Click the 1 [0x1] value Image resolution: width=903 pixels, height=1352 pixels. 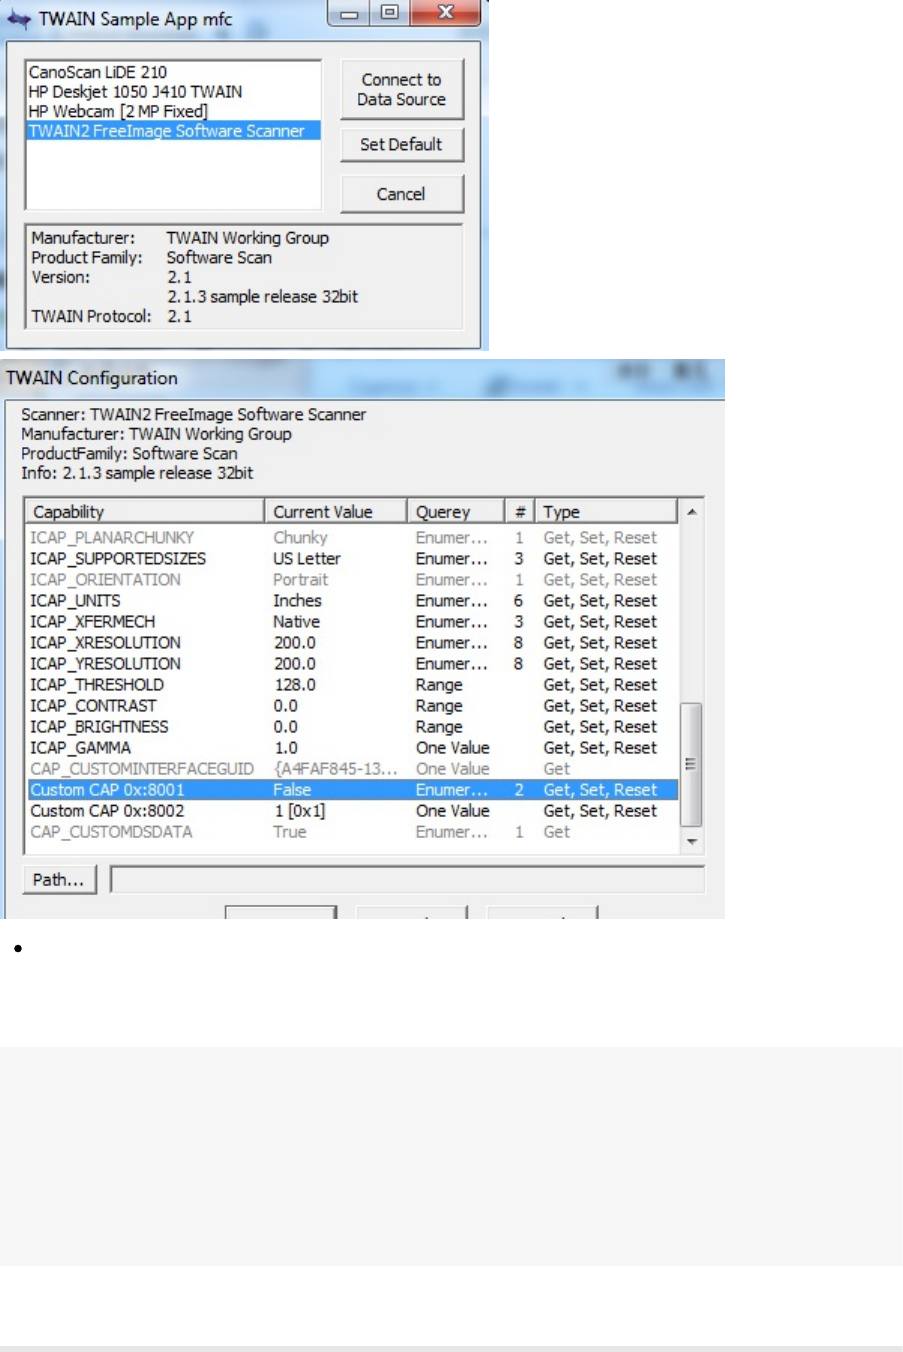tap(299, 811)
